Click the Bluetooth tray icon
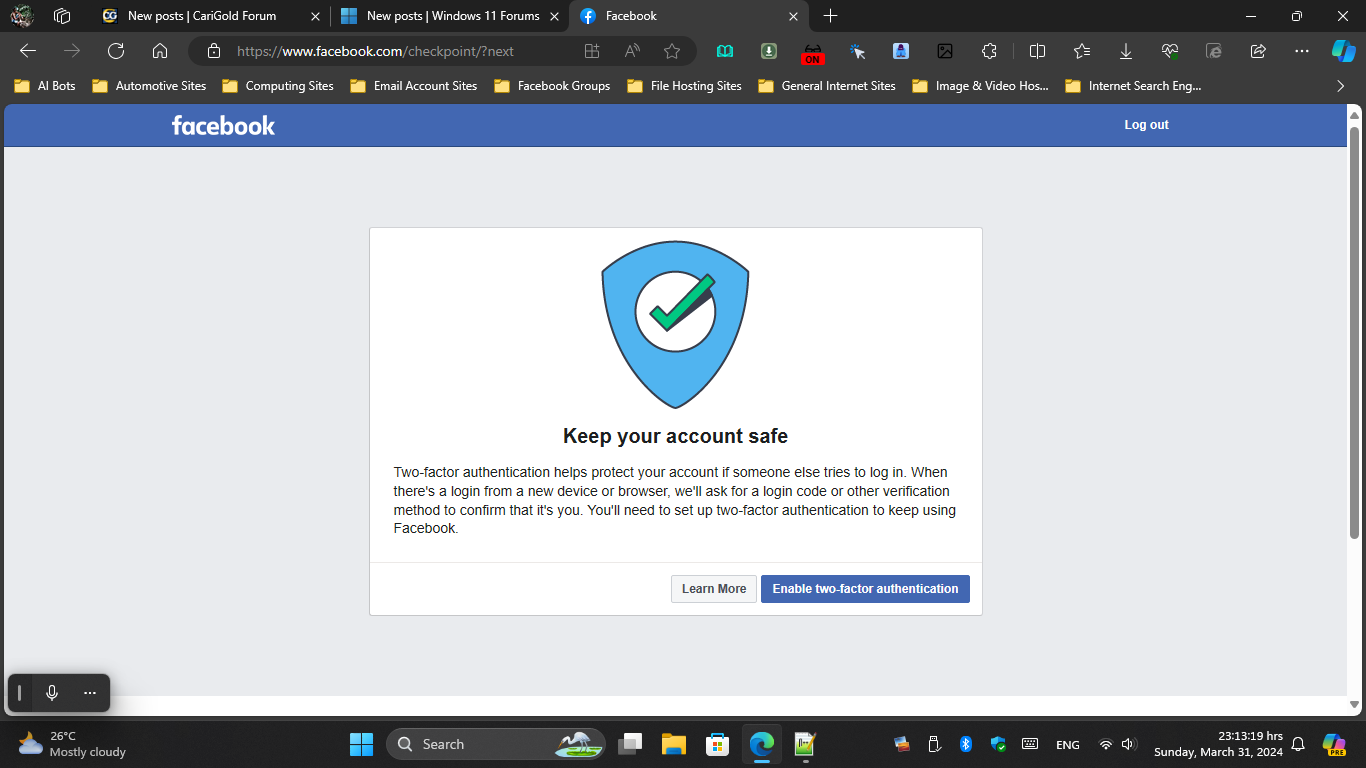 click(966, 744)
